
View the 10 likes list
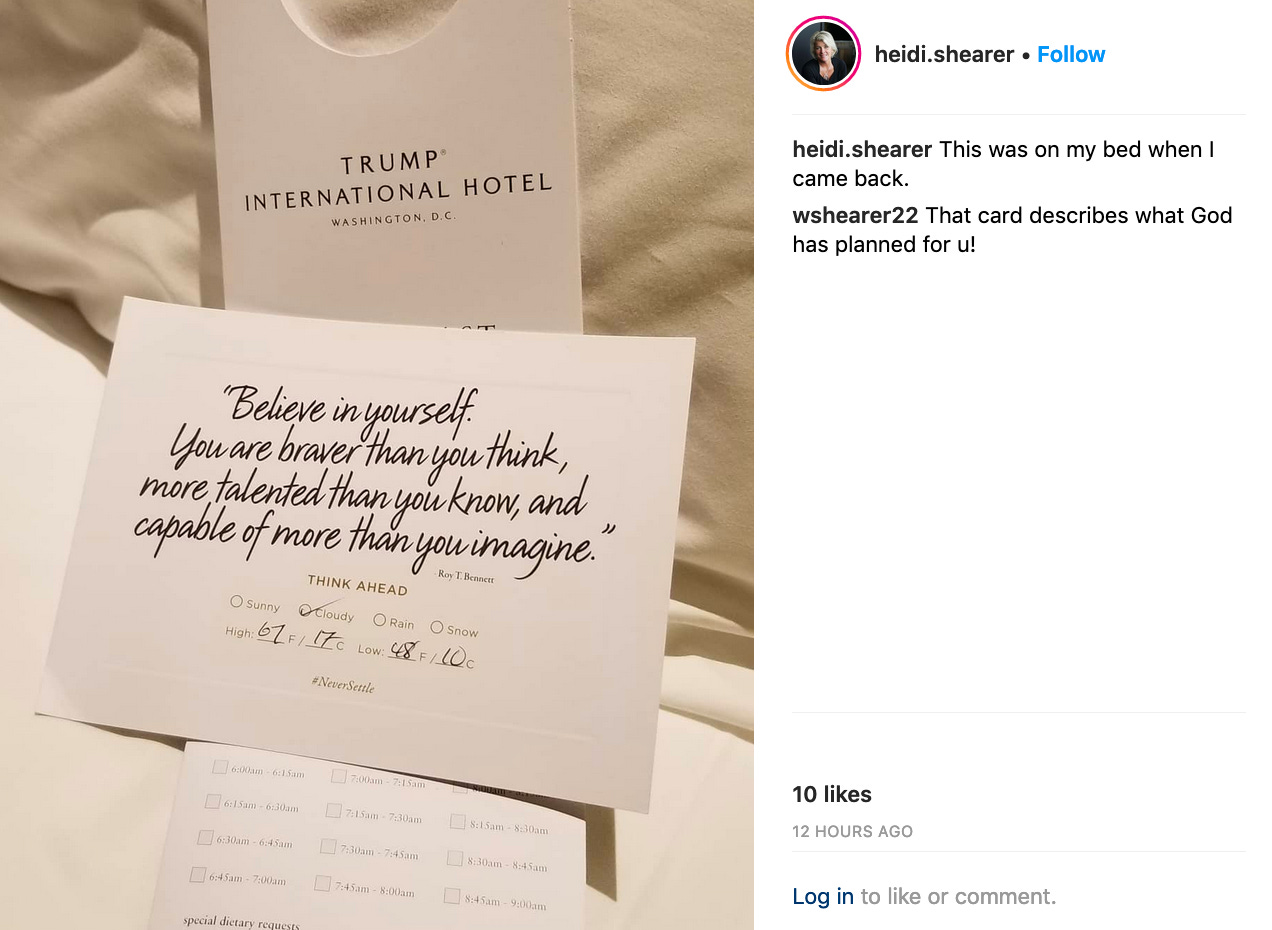point(832,794)
